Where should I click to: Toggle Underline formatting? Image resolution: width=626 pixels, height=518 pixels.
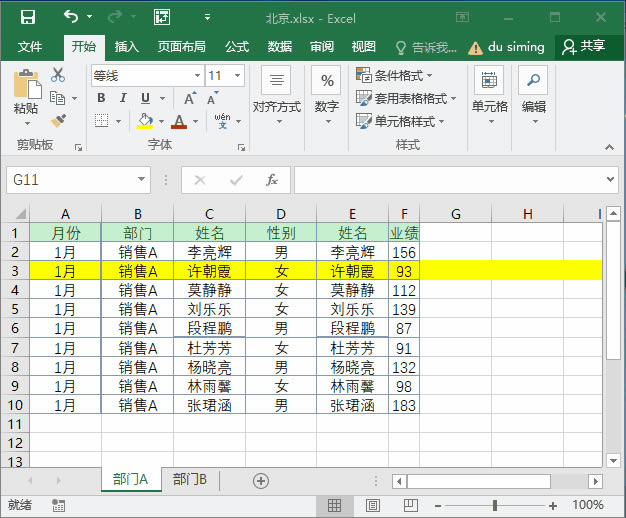(x=145, y=98)
